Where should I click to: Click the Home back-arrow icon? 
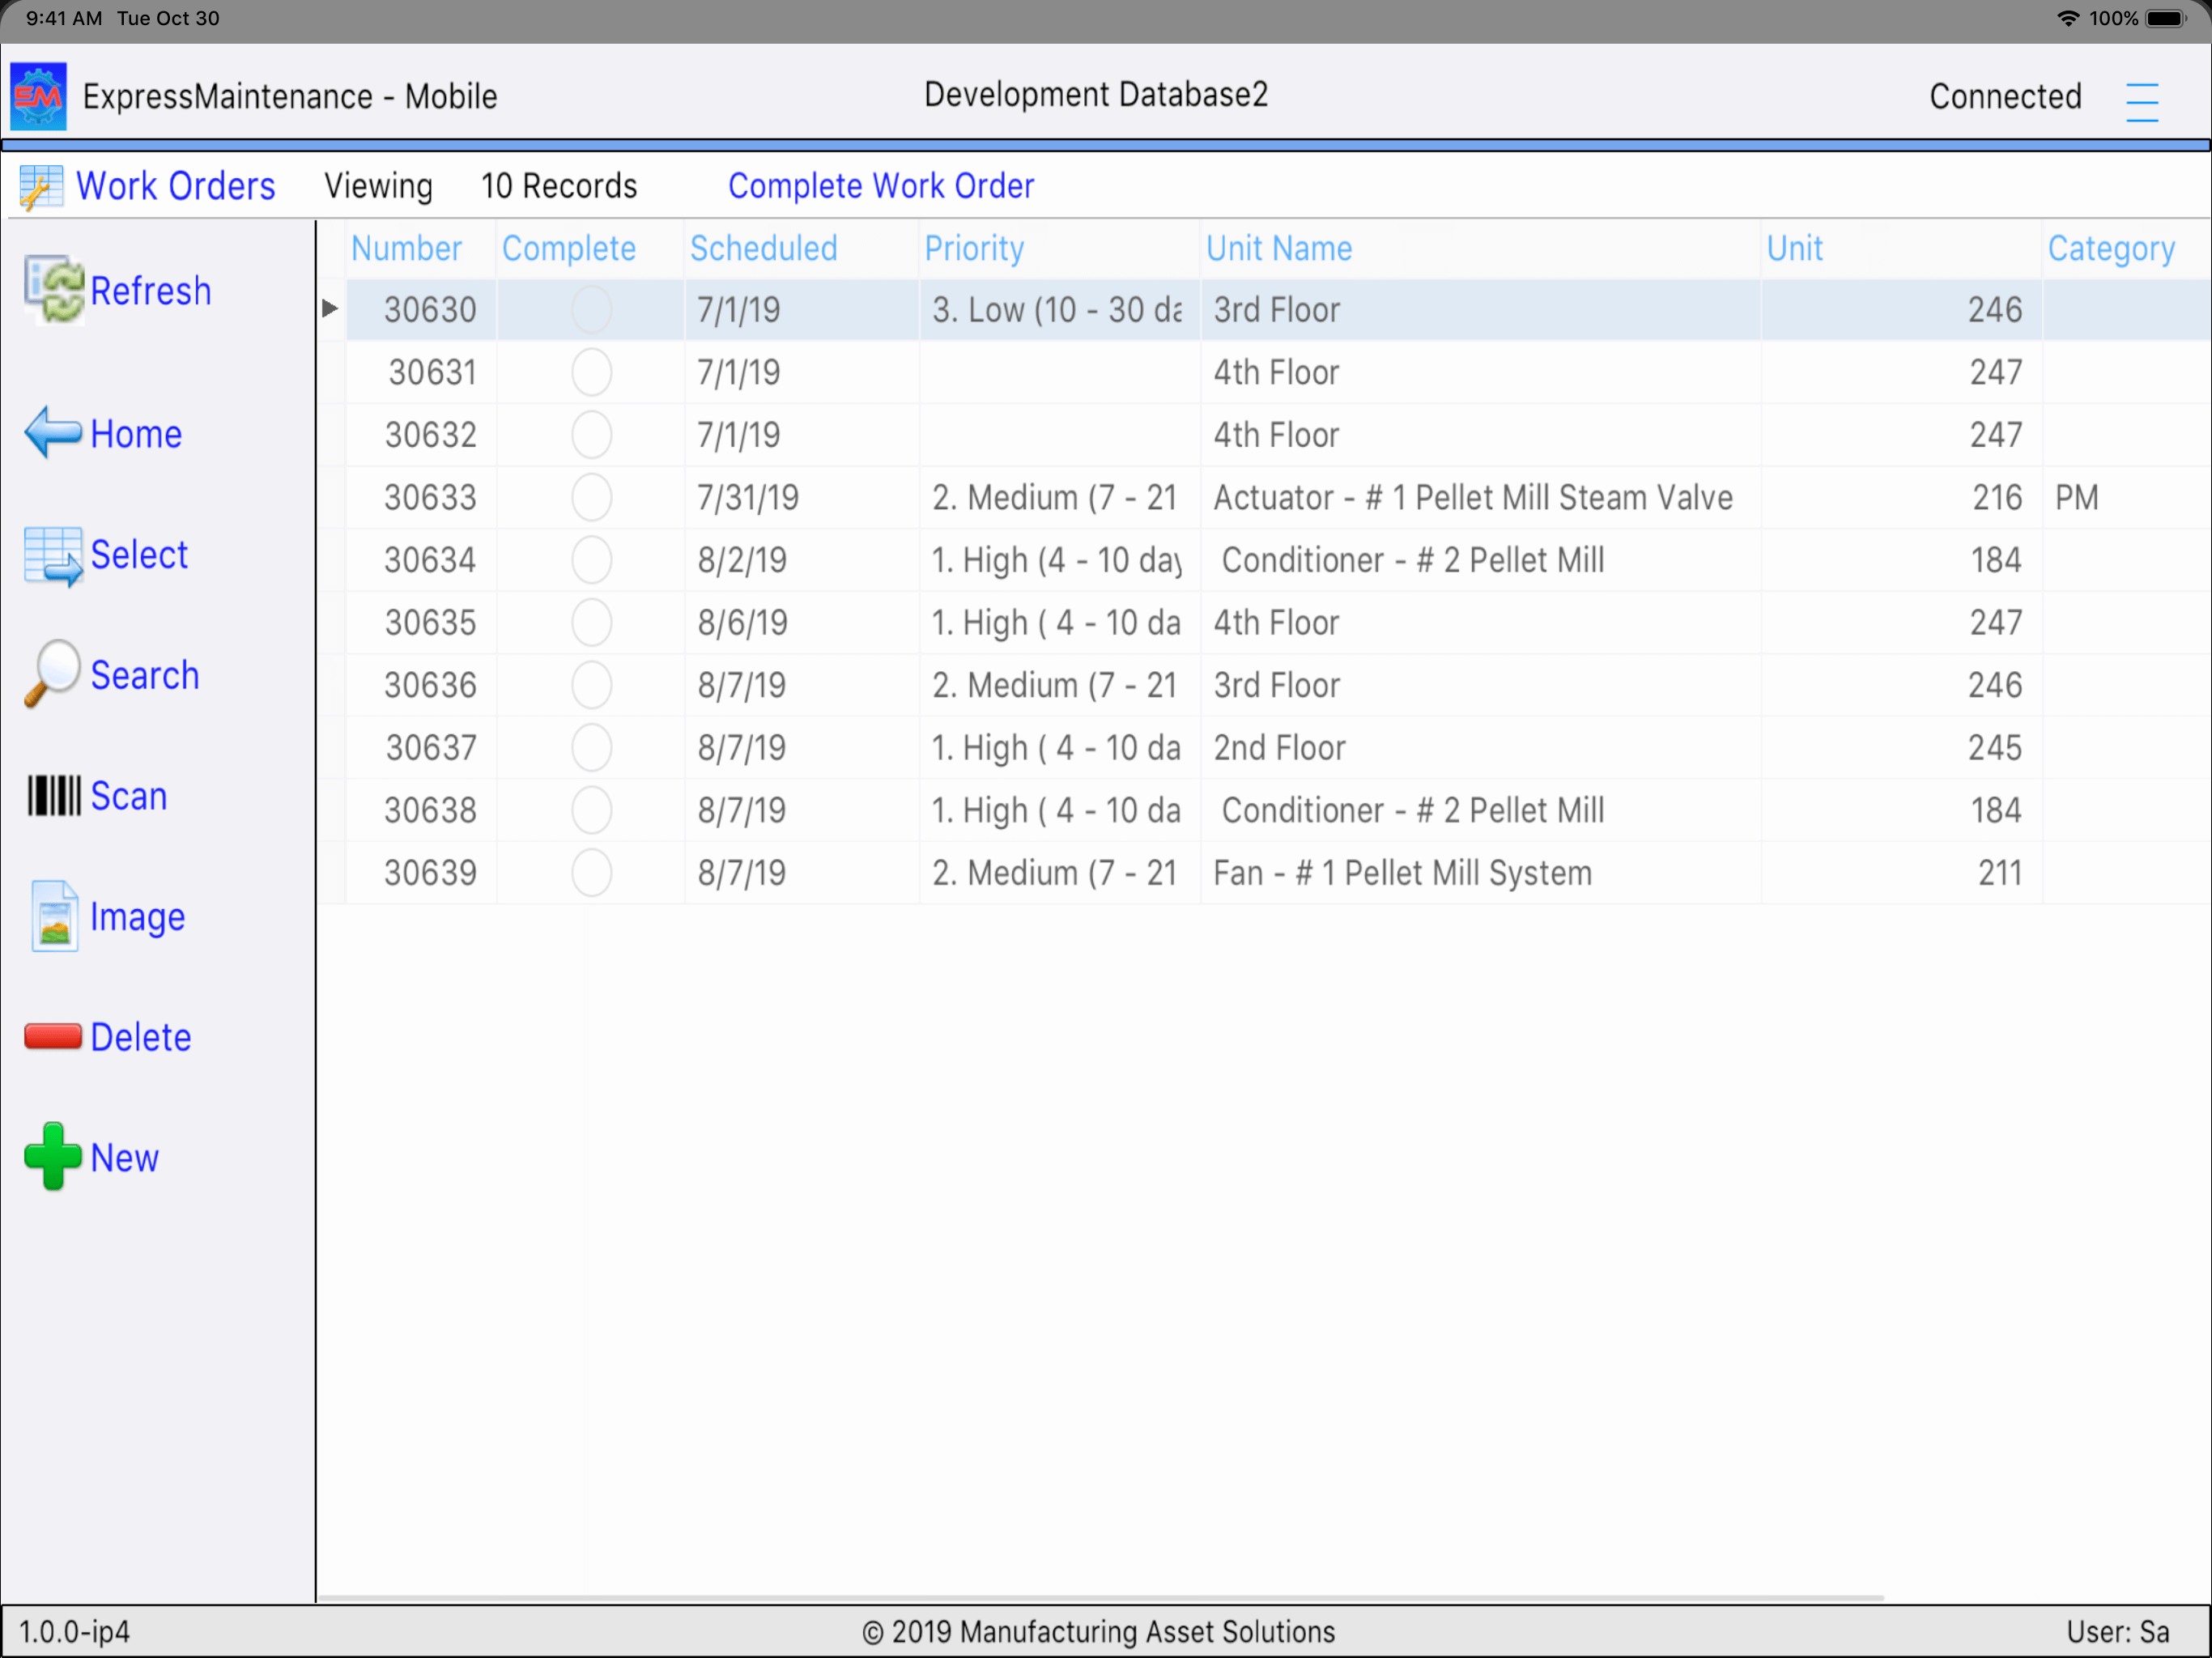click(x=53, y=433)
